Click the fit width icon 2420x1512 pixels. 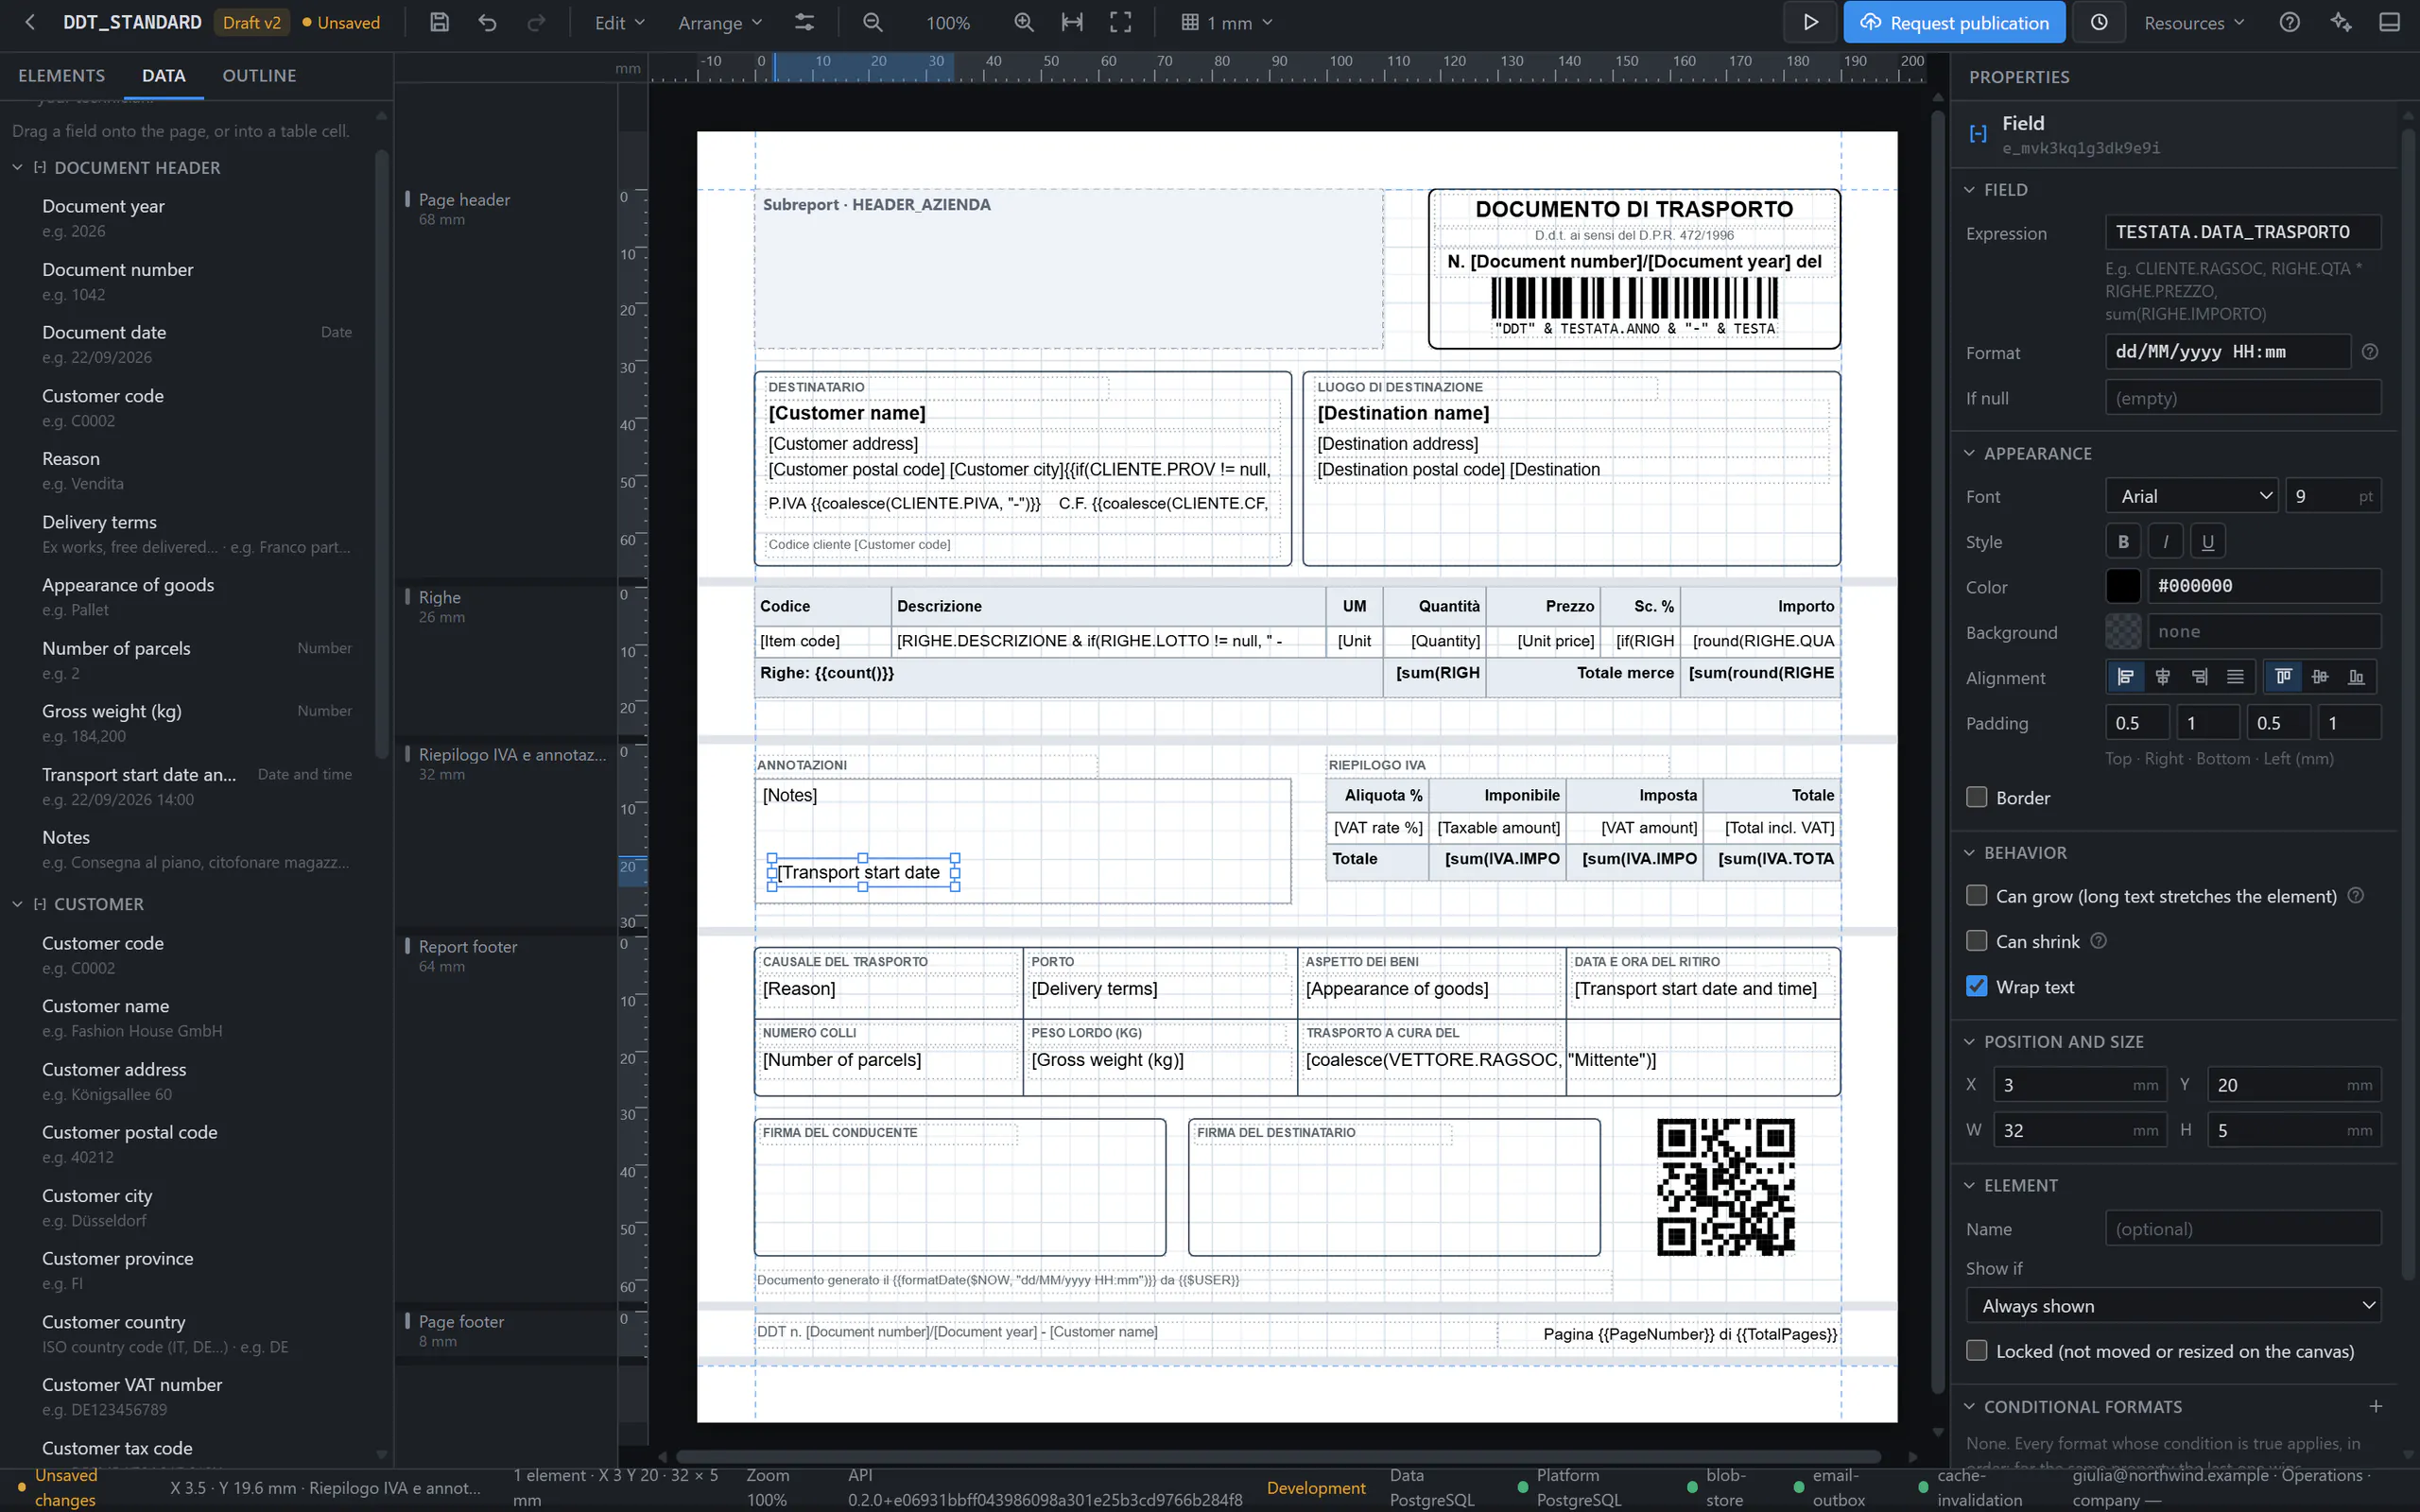(x=1072, y=22)
